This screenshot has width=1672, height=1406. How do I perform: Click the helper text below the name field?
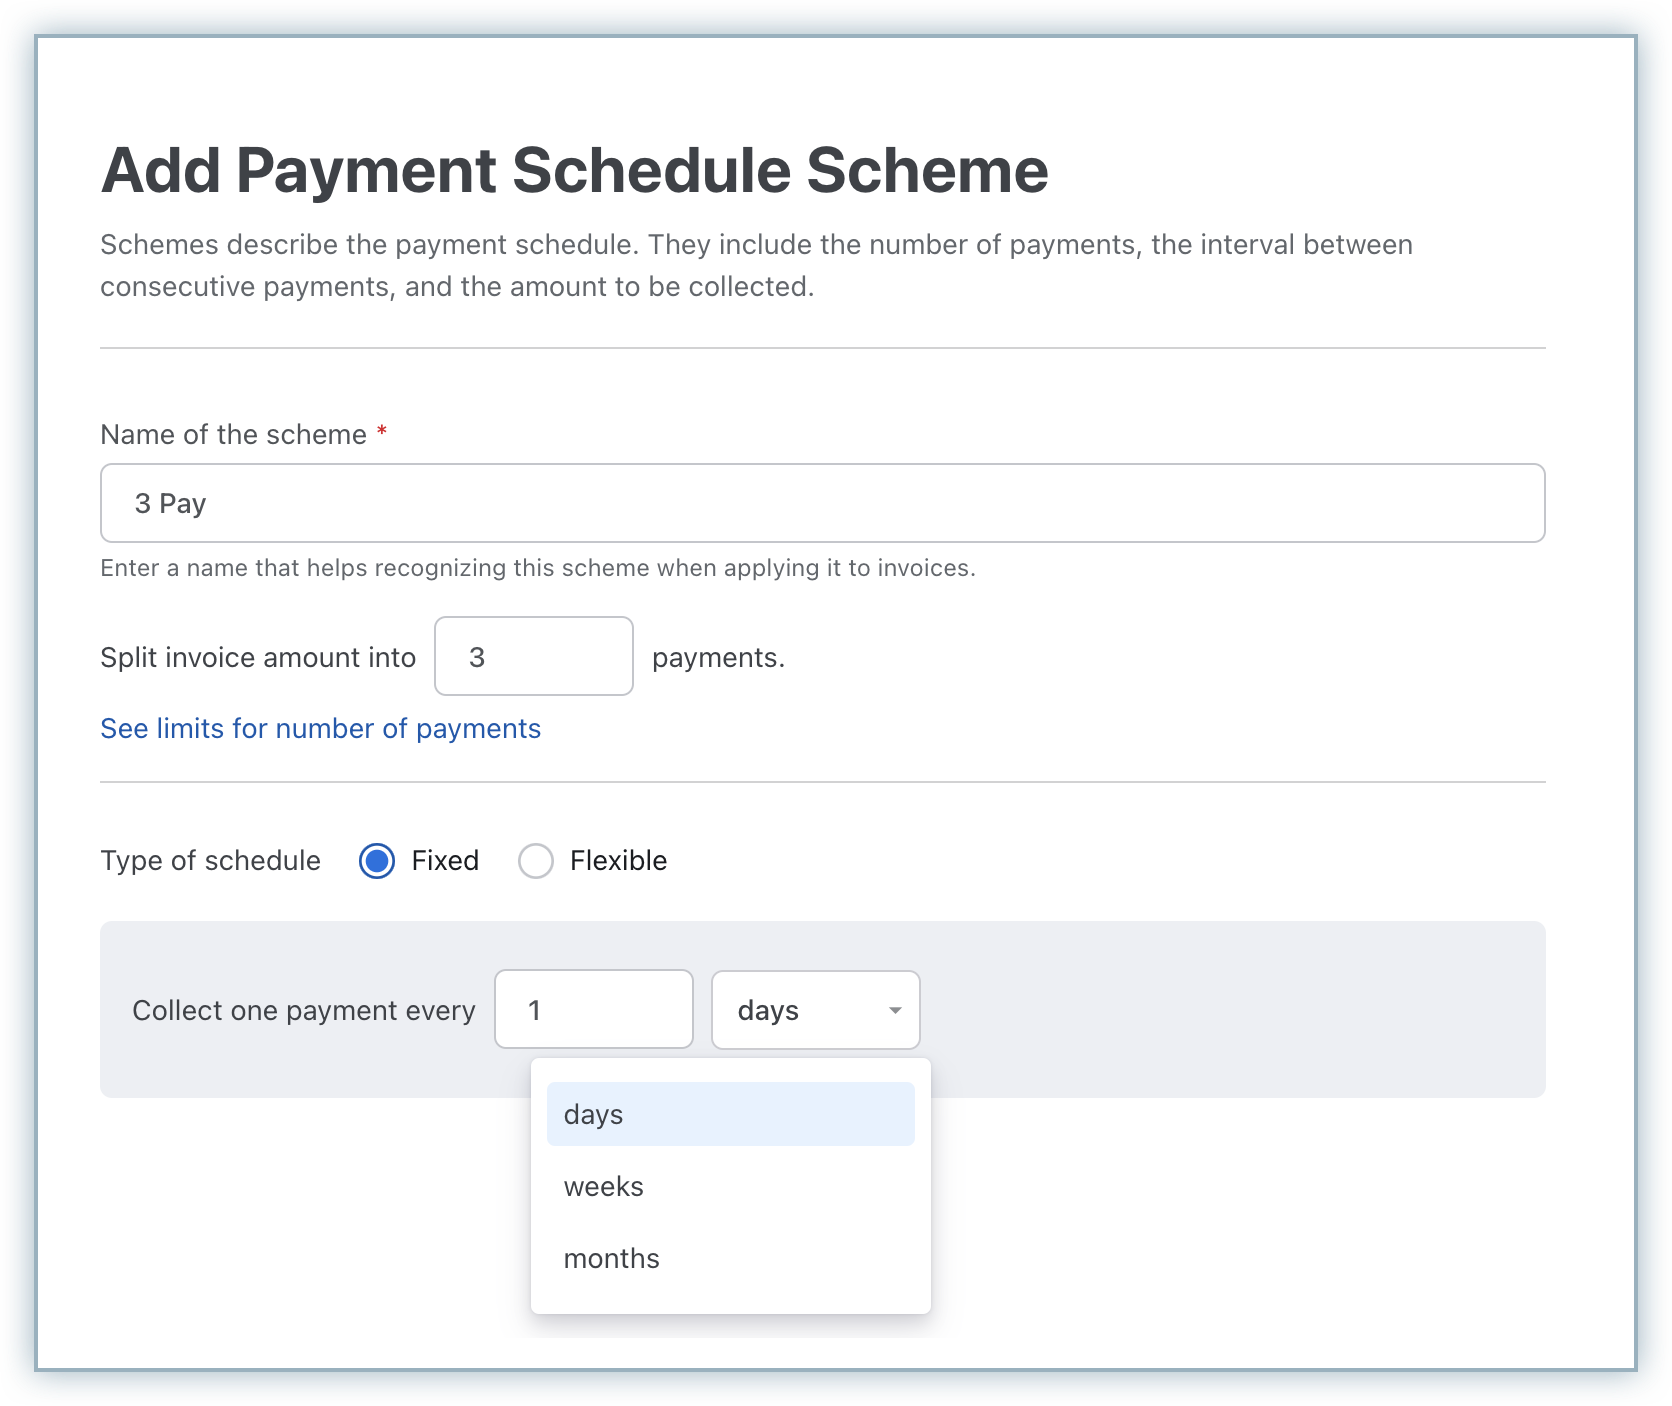[x=537, y=568]
